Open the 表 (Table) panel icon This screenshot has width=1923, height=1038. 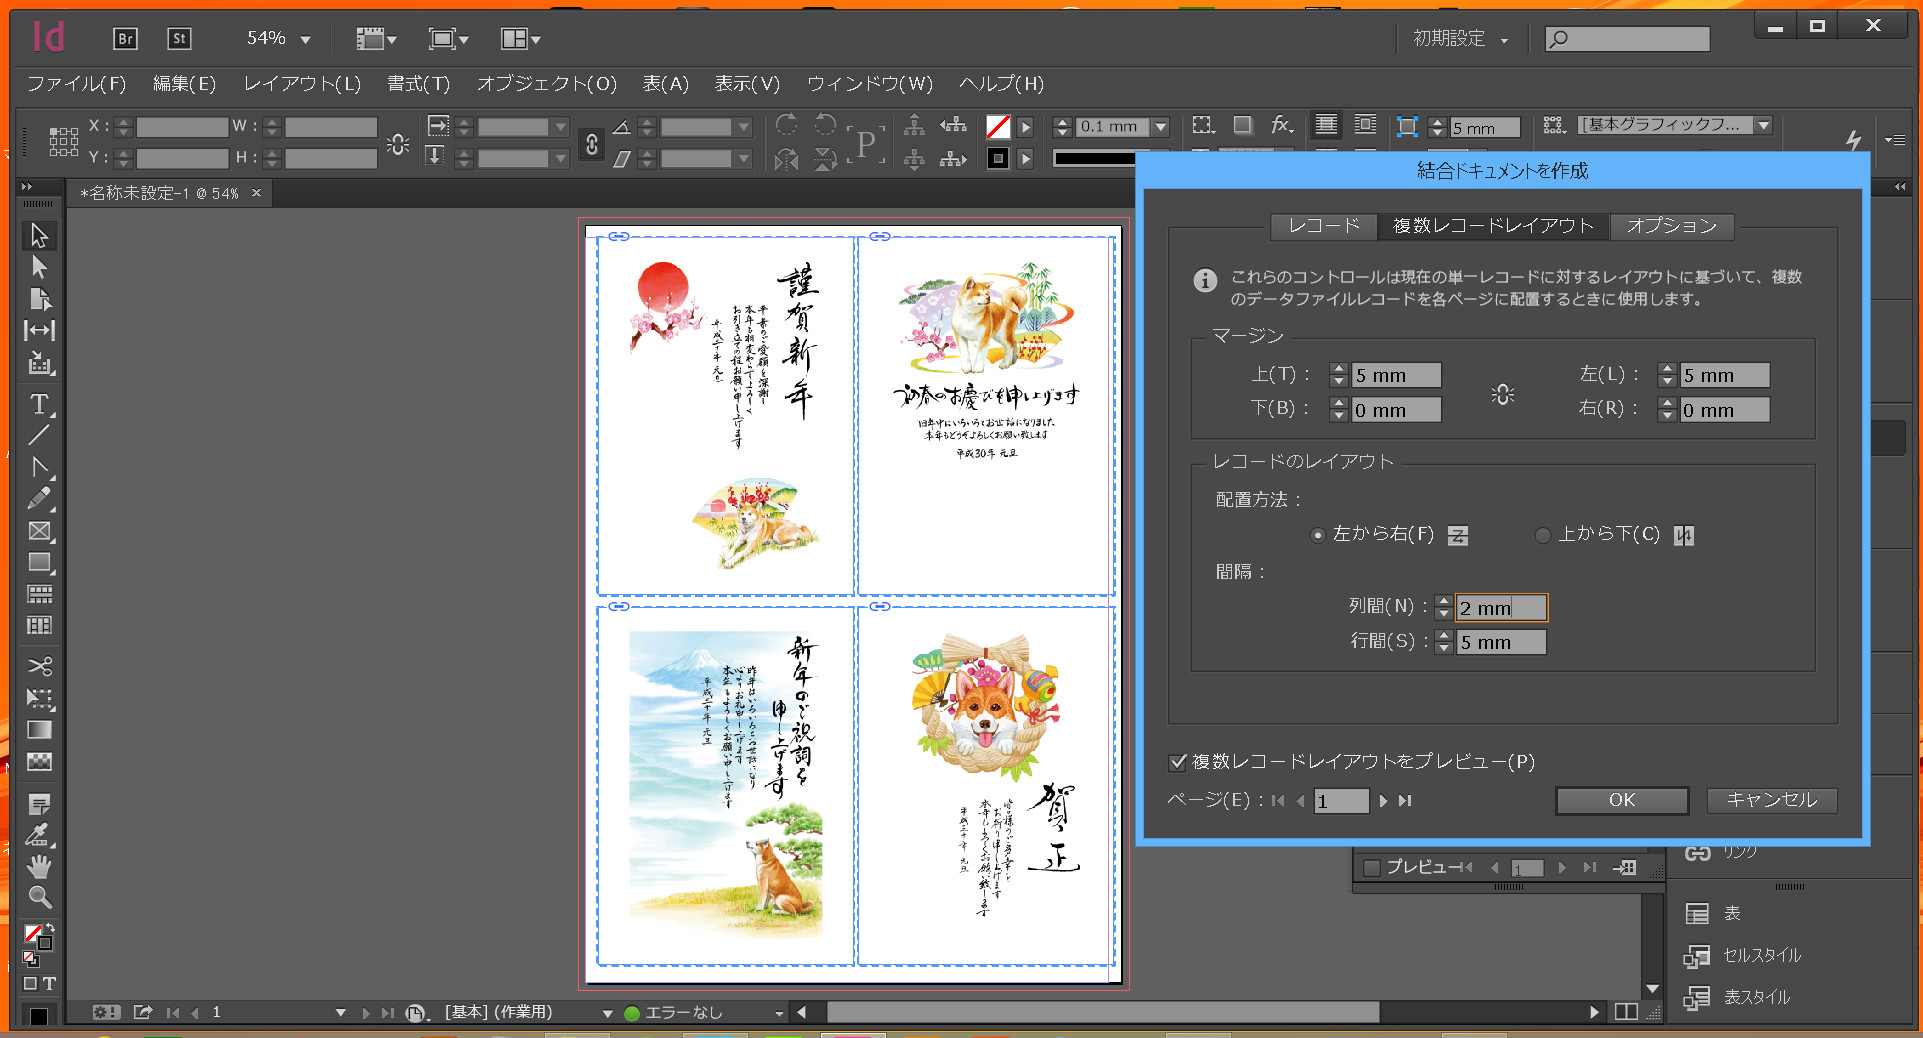coord(1697,913)
